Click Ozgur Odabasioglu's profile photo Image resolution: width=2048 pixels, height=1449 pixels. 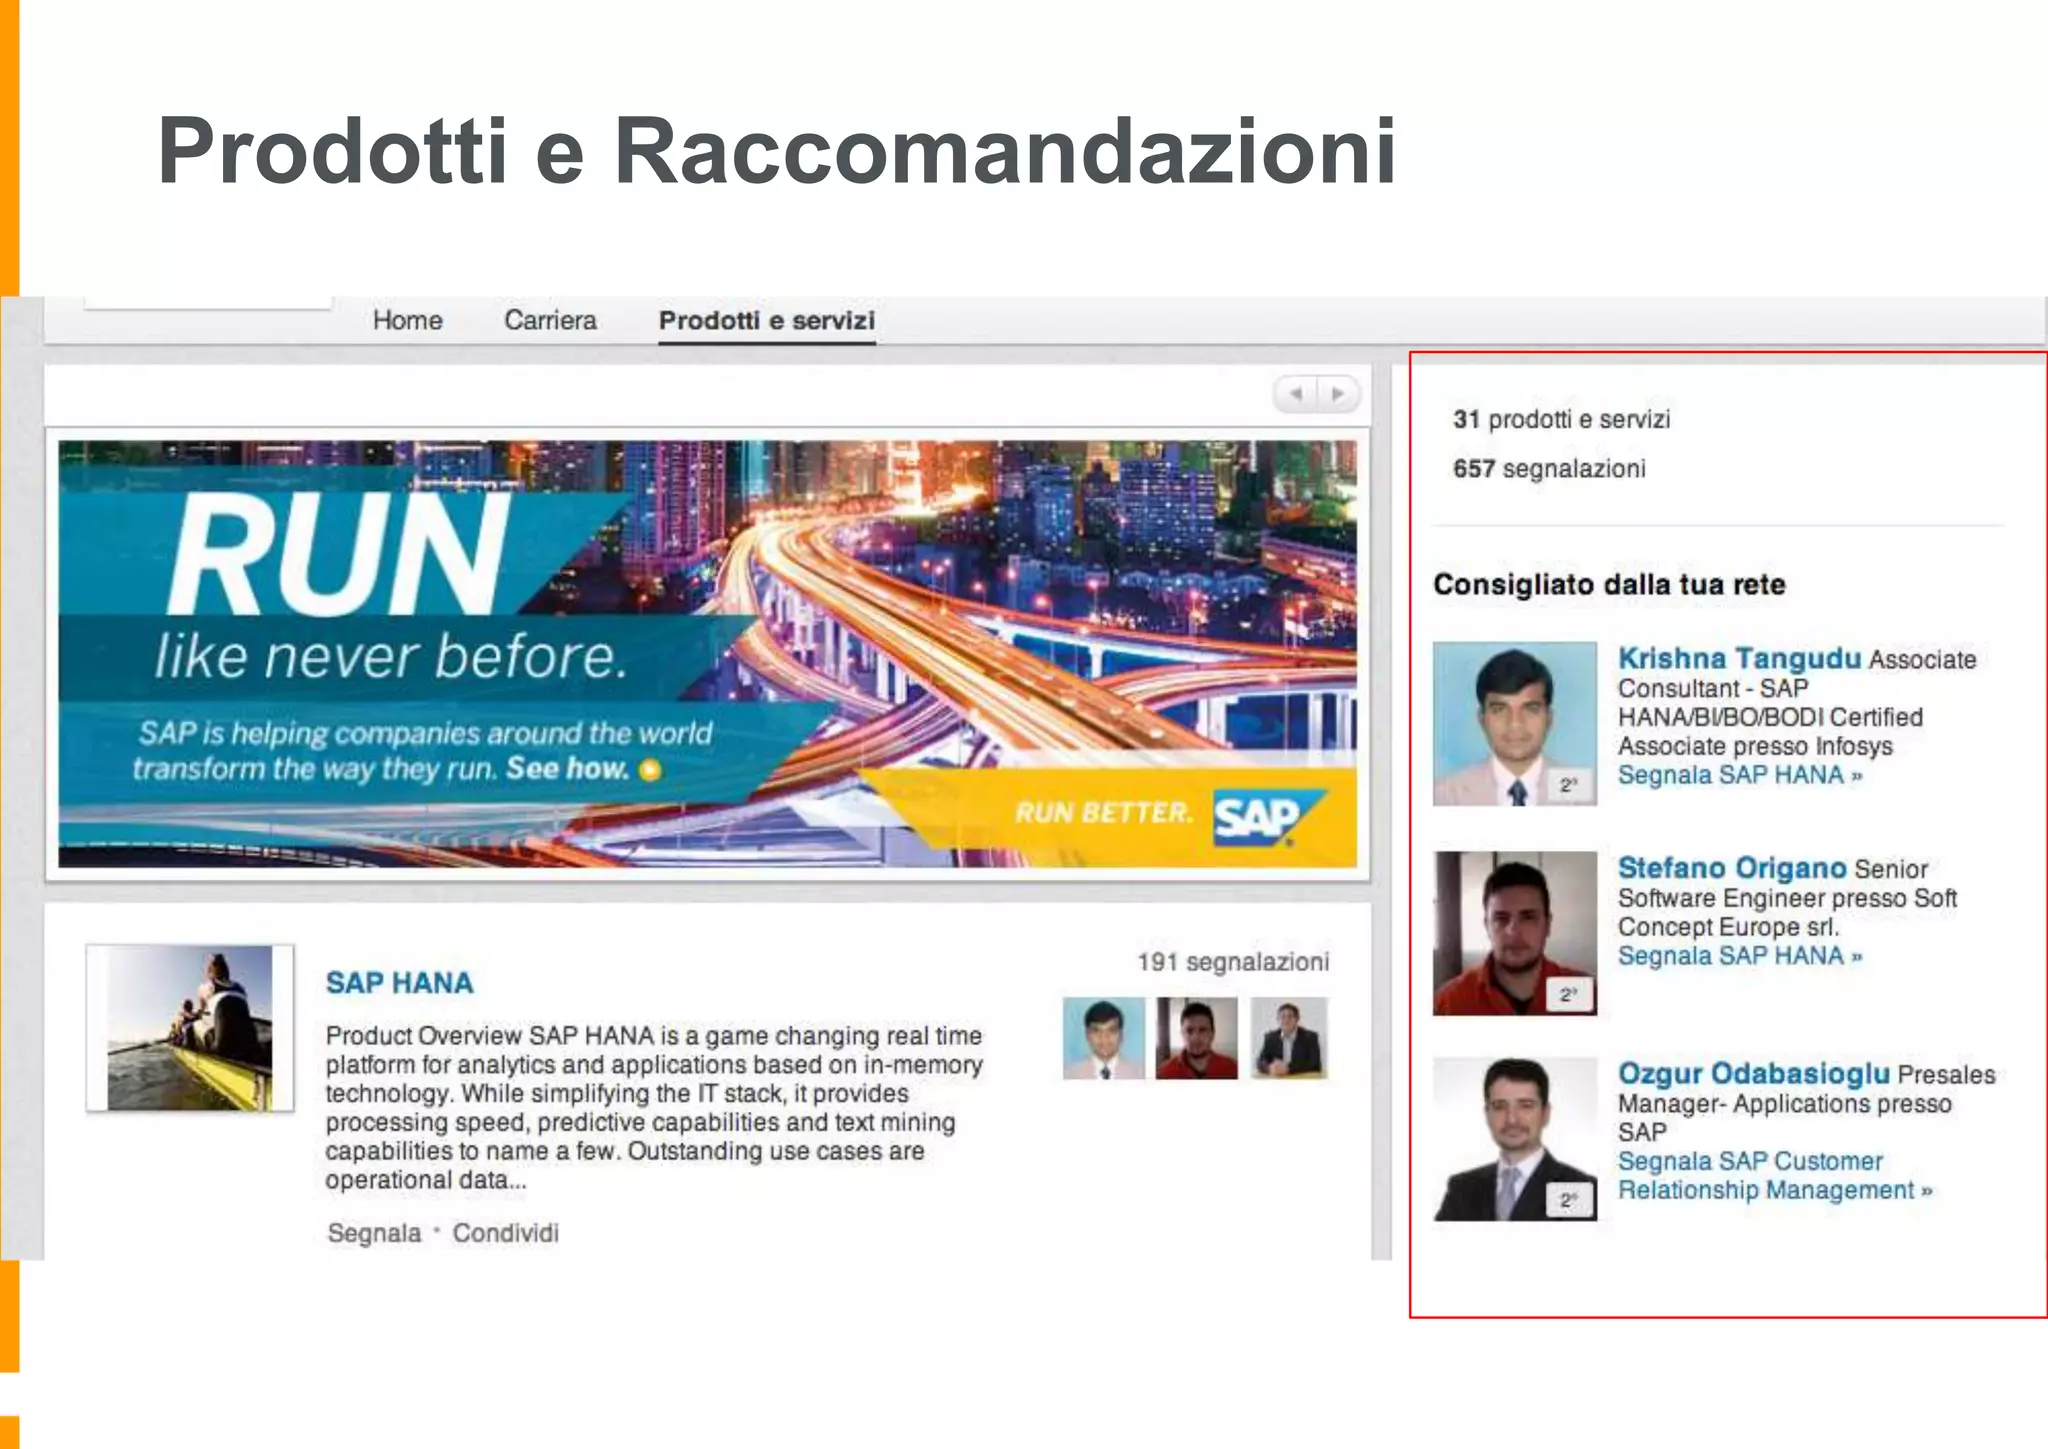point(1514,1139)
